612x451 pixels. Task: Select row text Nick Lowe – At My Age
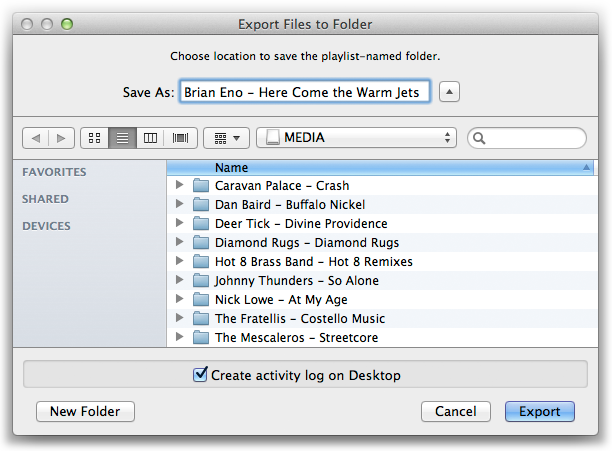281,300
